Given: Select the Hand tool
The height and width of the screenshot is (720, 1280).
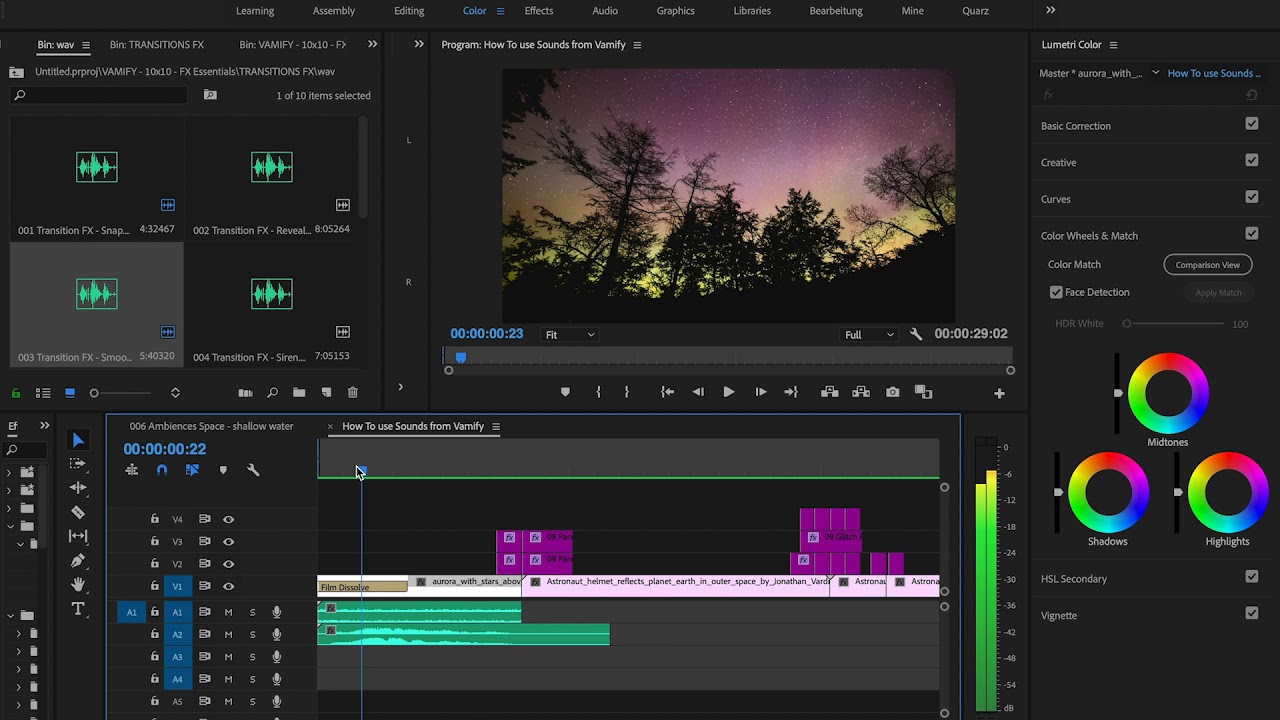Looking at the screenshot, I should (78, 585).
